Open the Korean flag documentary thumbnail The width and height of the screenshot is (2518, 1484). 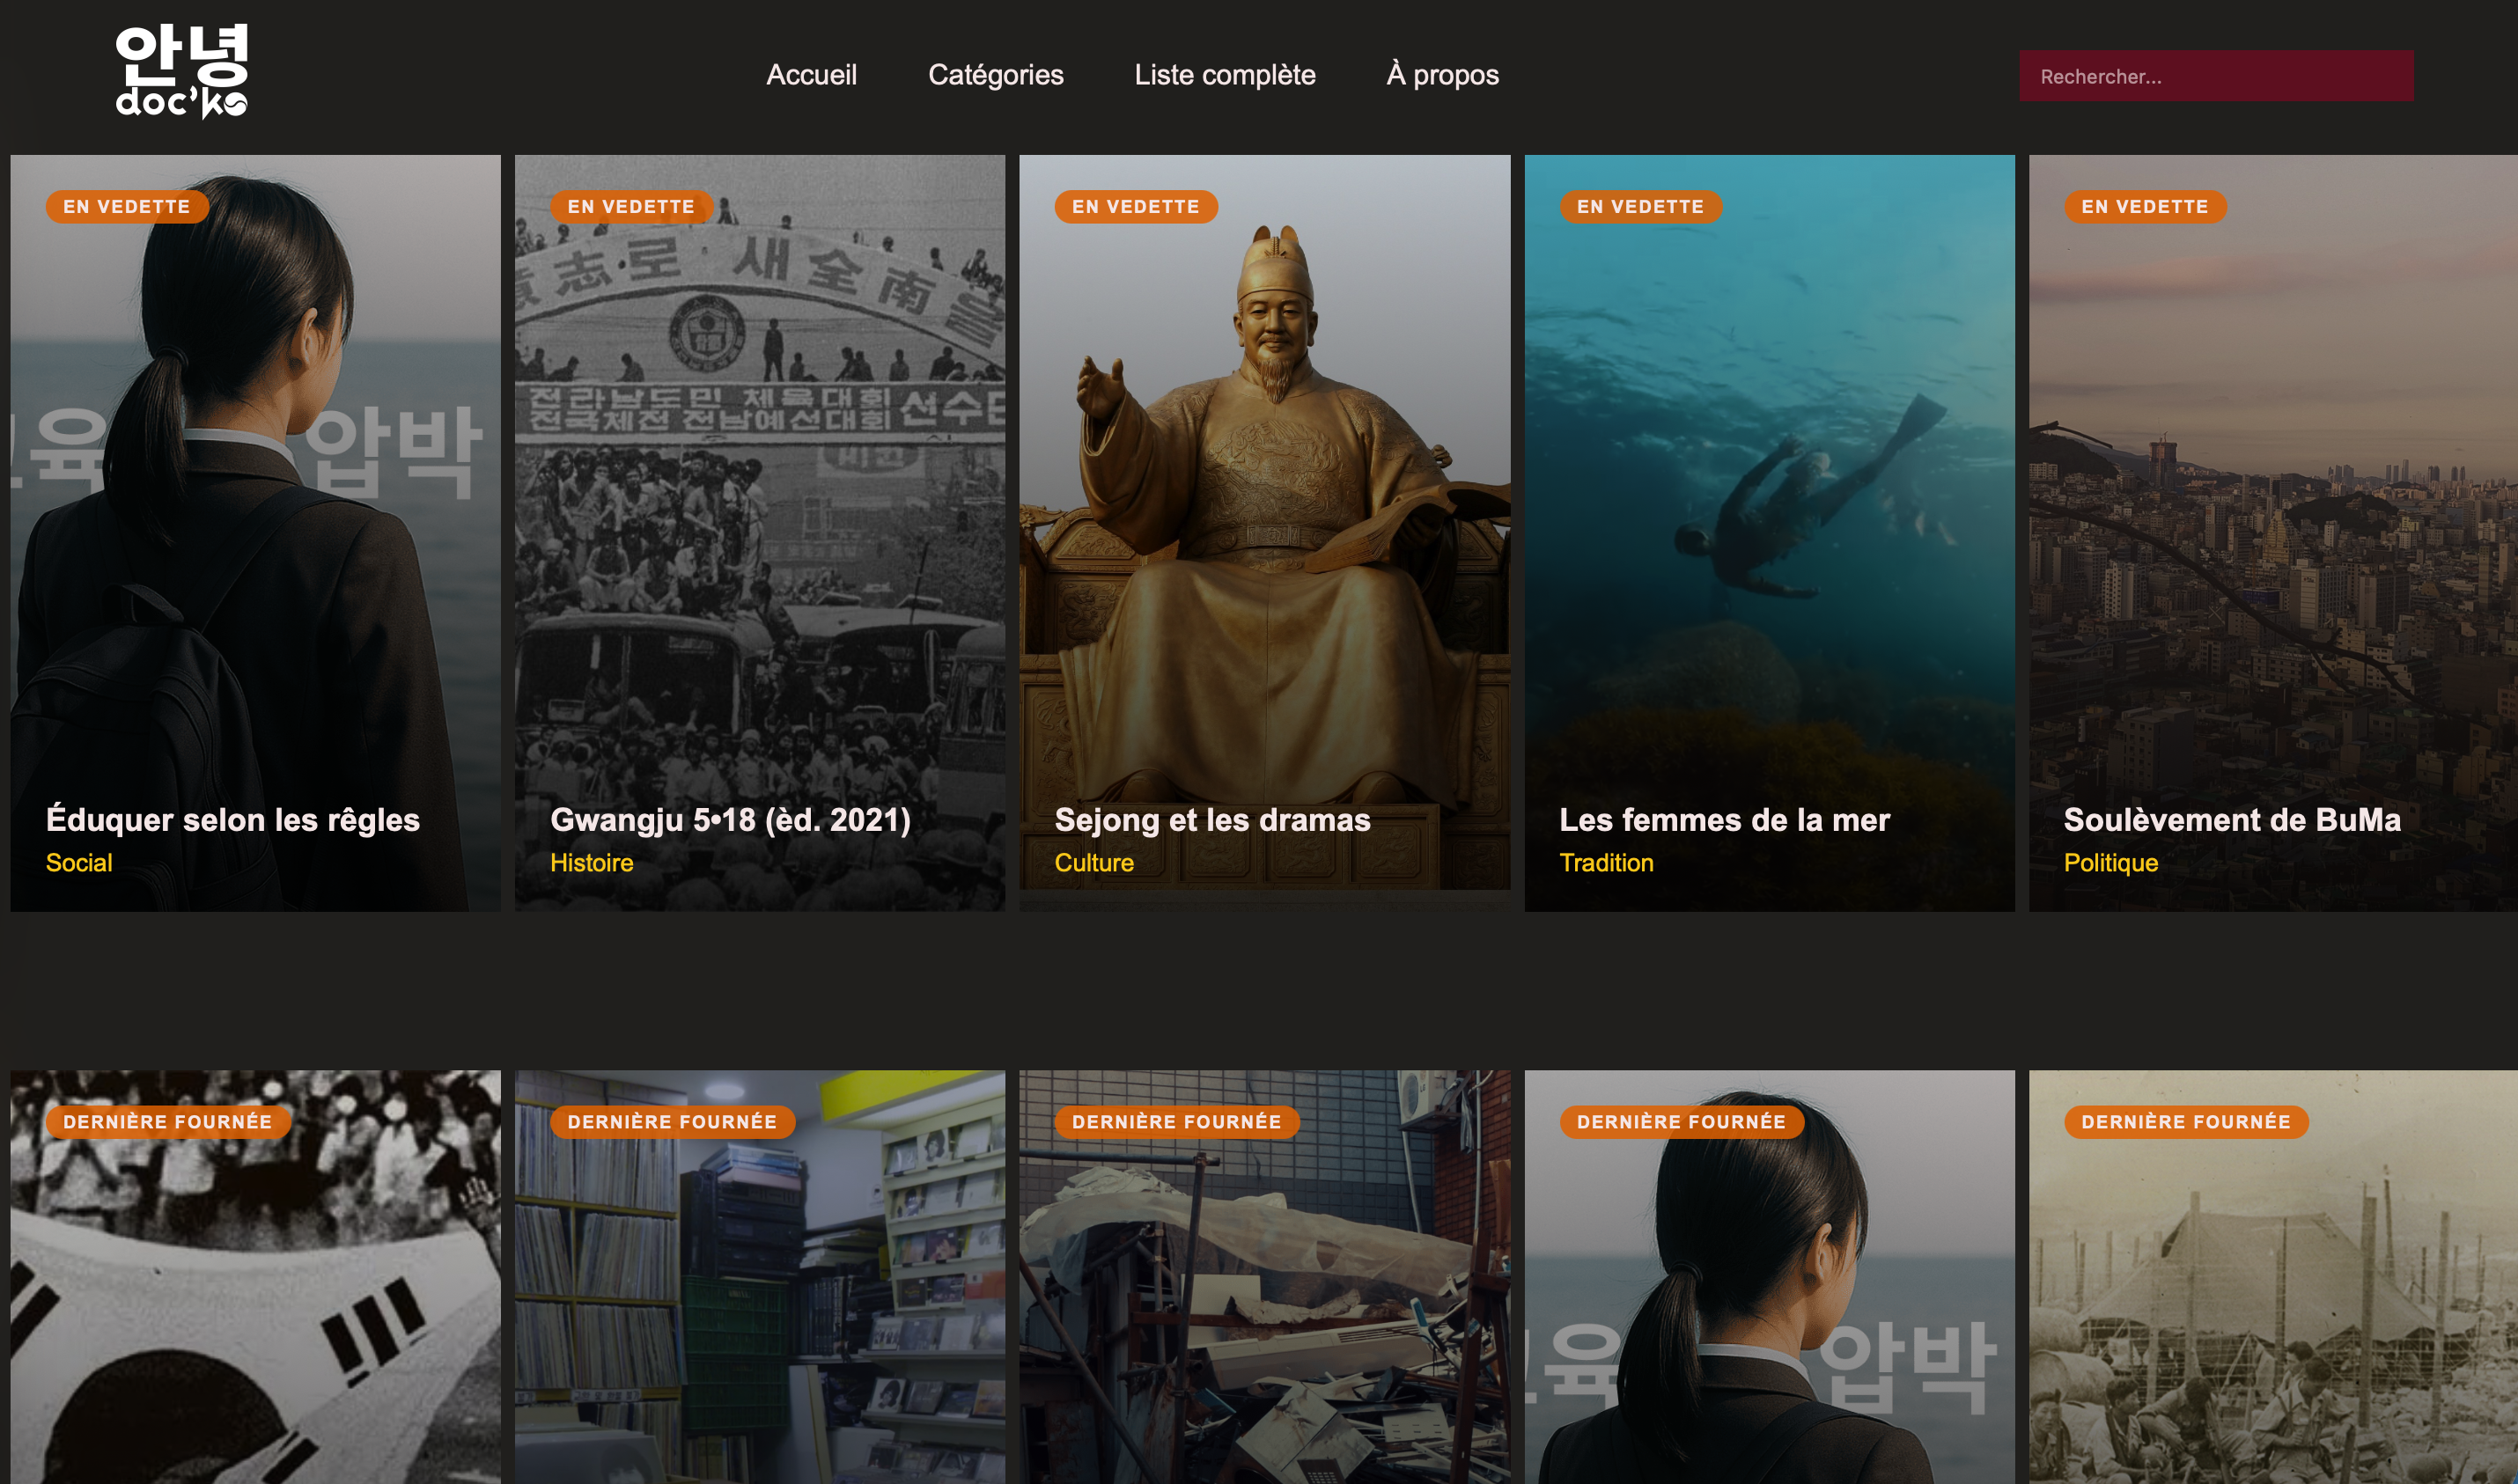tap(255, 1300)
